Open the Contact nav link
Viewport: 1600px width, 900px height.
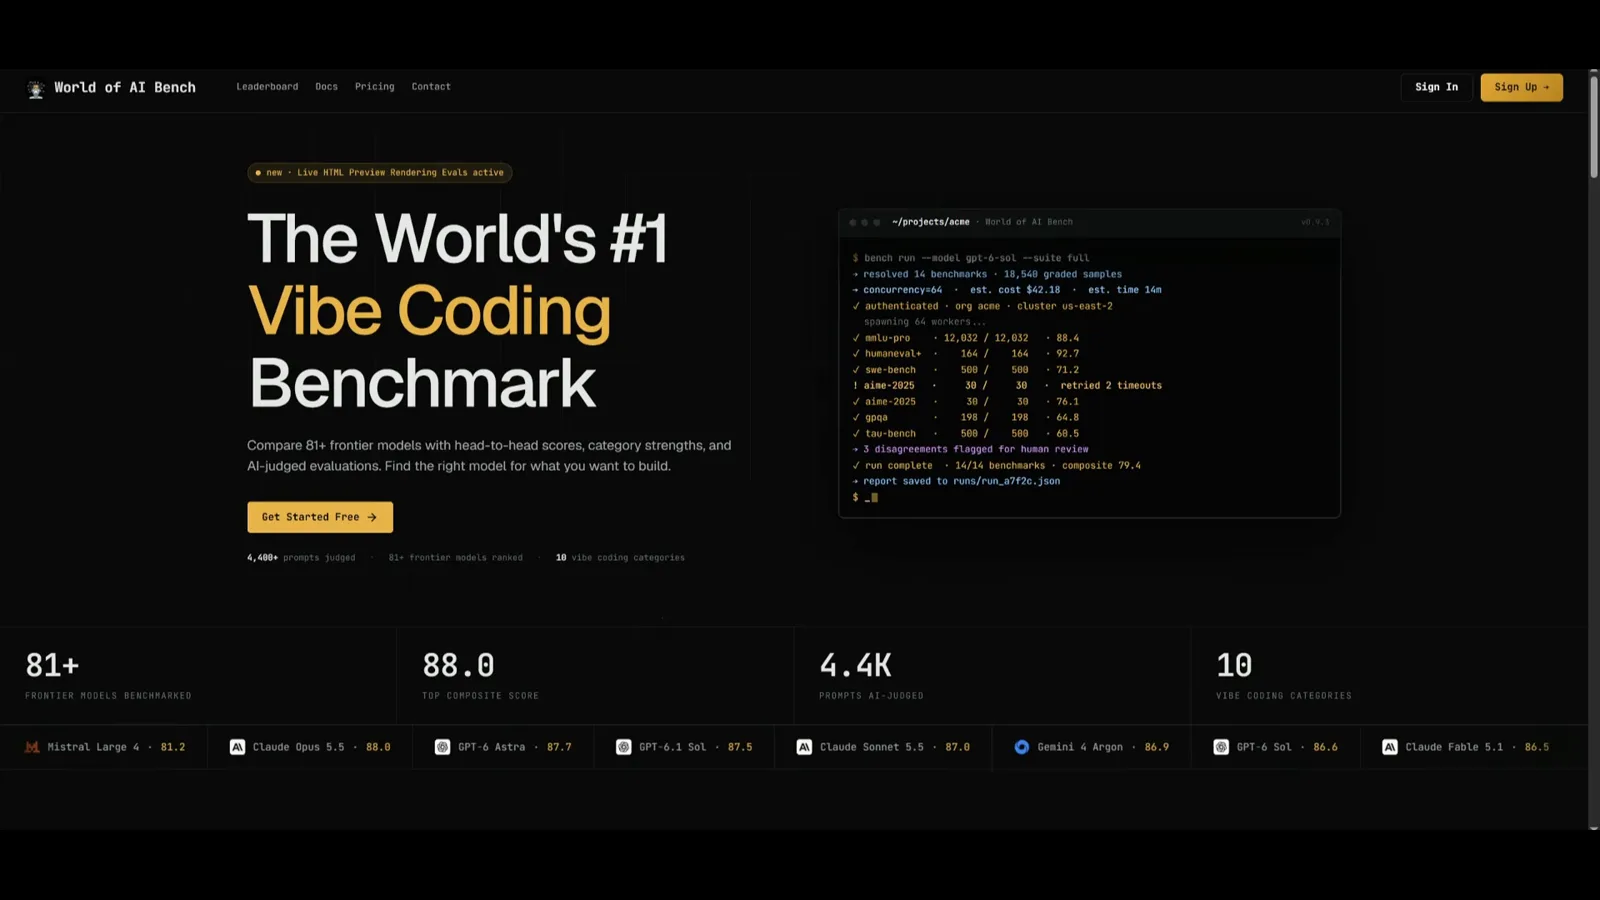(x=431, y=87)
